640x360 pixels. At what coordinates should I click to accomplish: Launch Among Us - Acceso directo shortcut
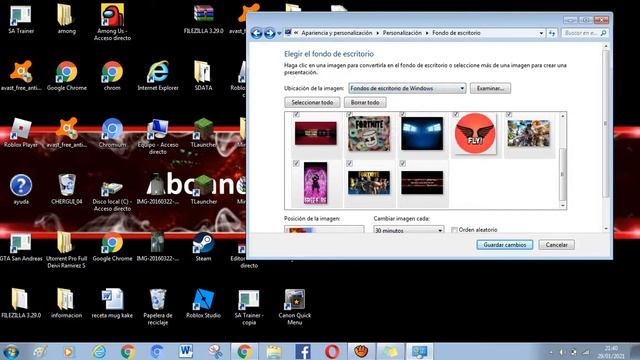[112, 22]
